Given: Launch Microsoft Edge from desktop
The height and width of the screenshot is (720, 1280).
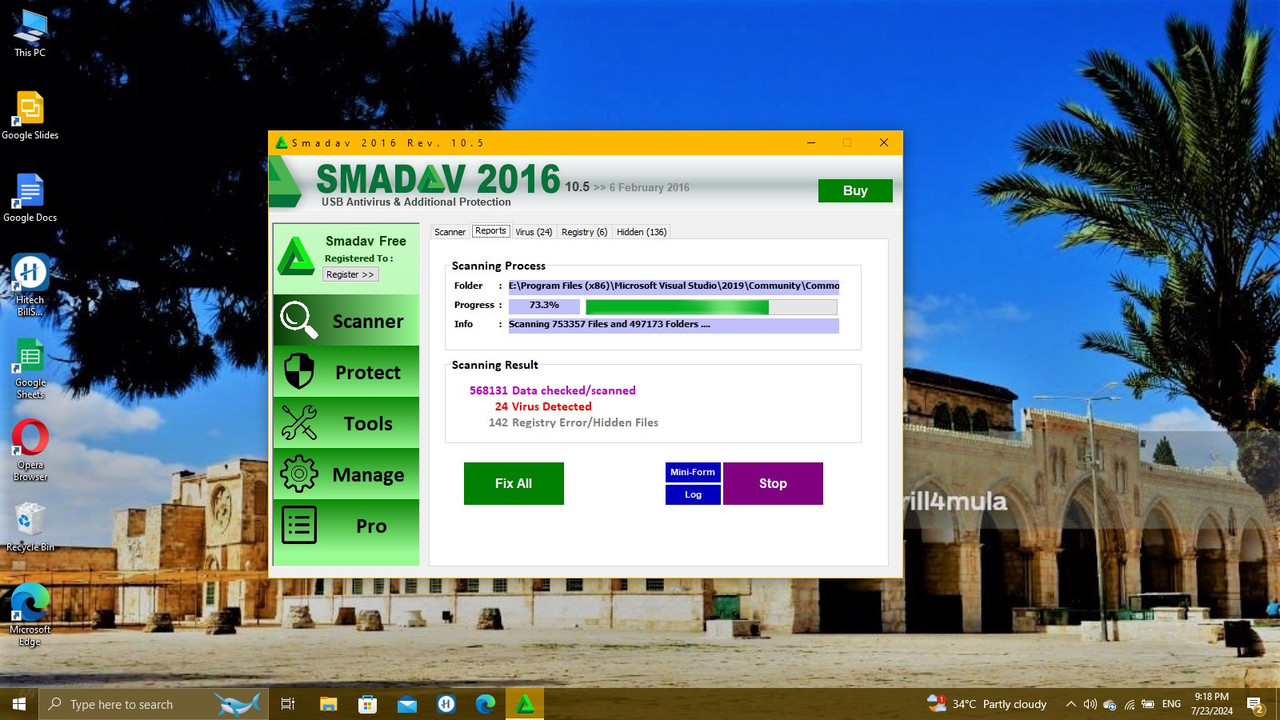Looking at the screenshot, I should 30,615.
